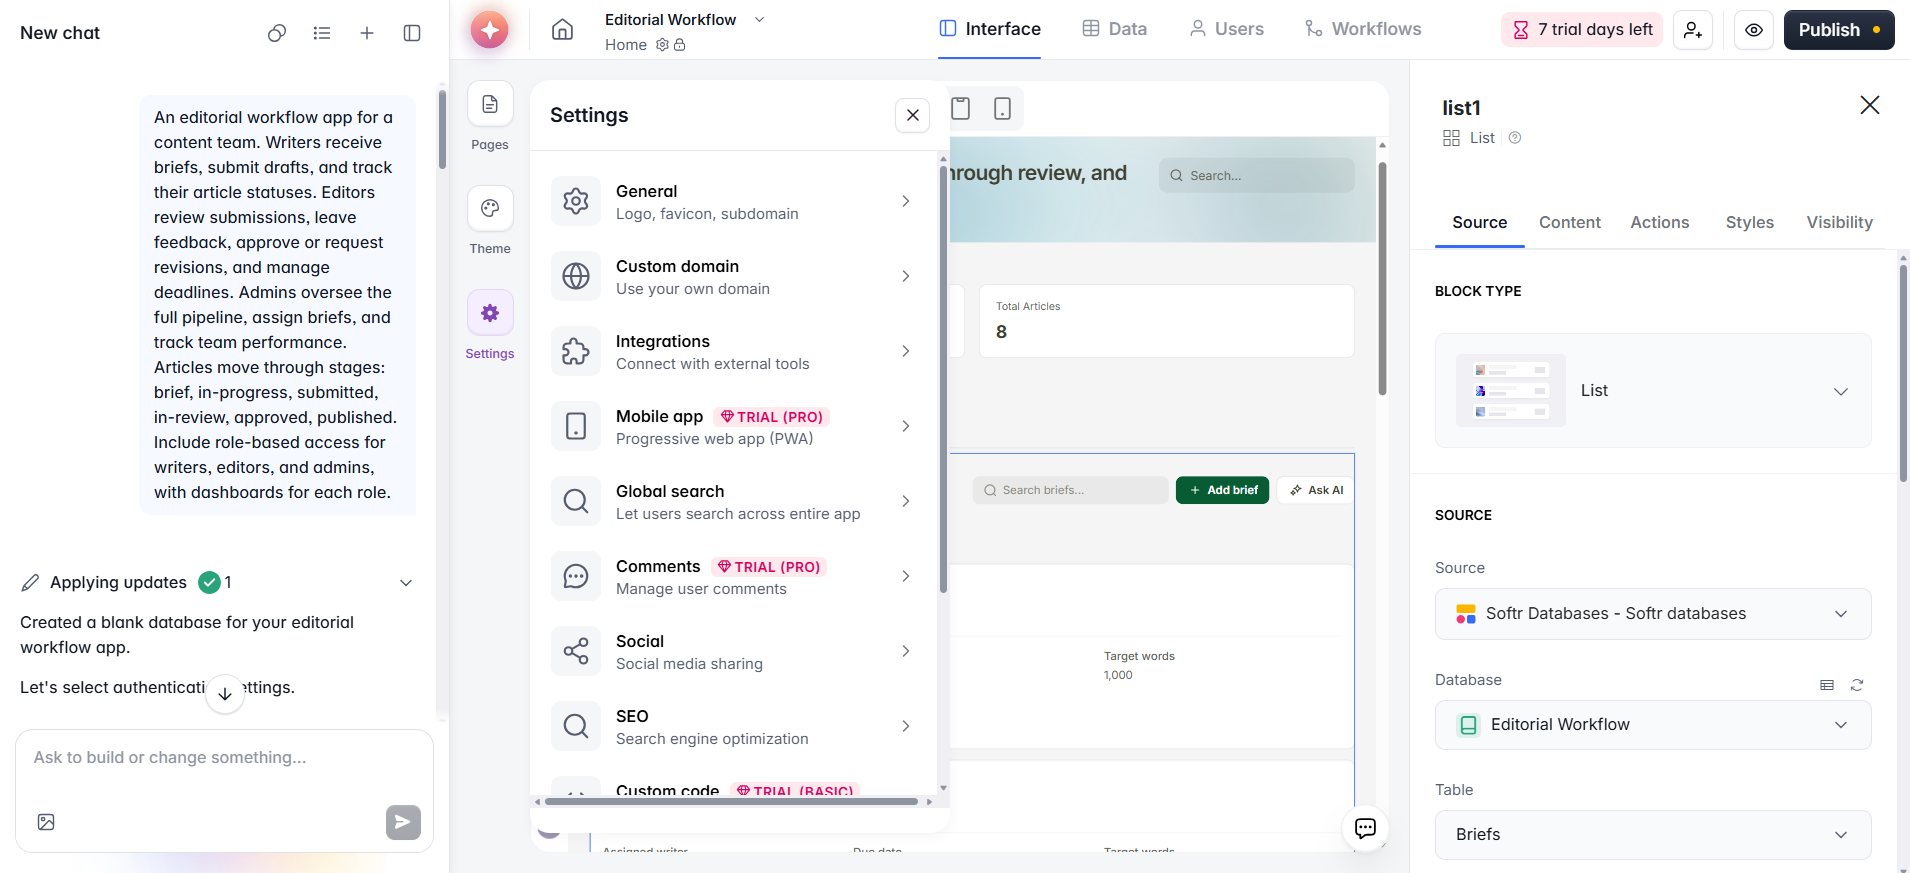Switch to mobile preview device icon
Viewport: 1910px width, 873px height.
click(1002, 108)
